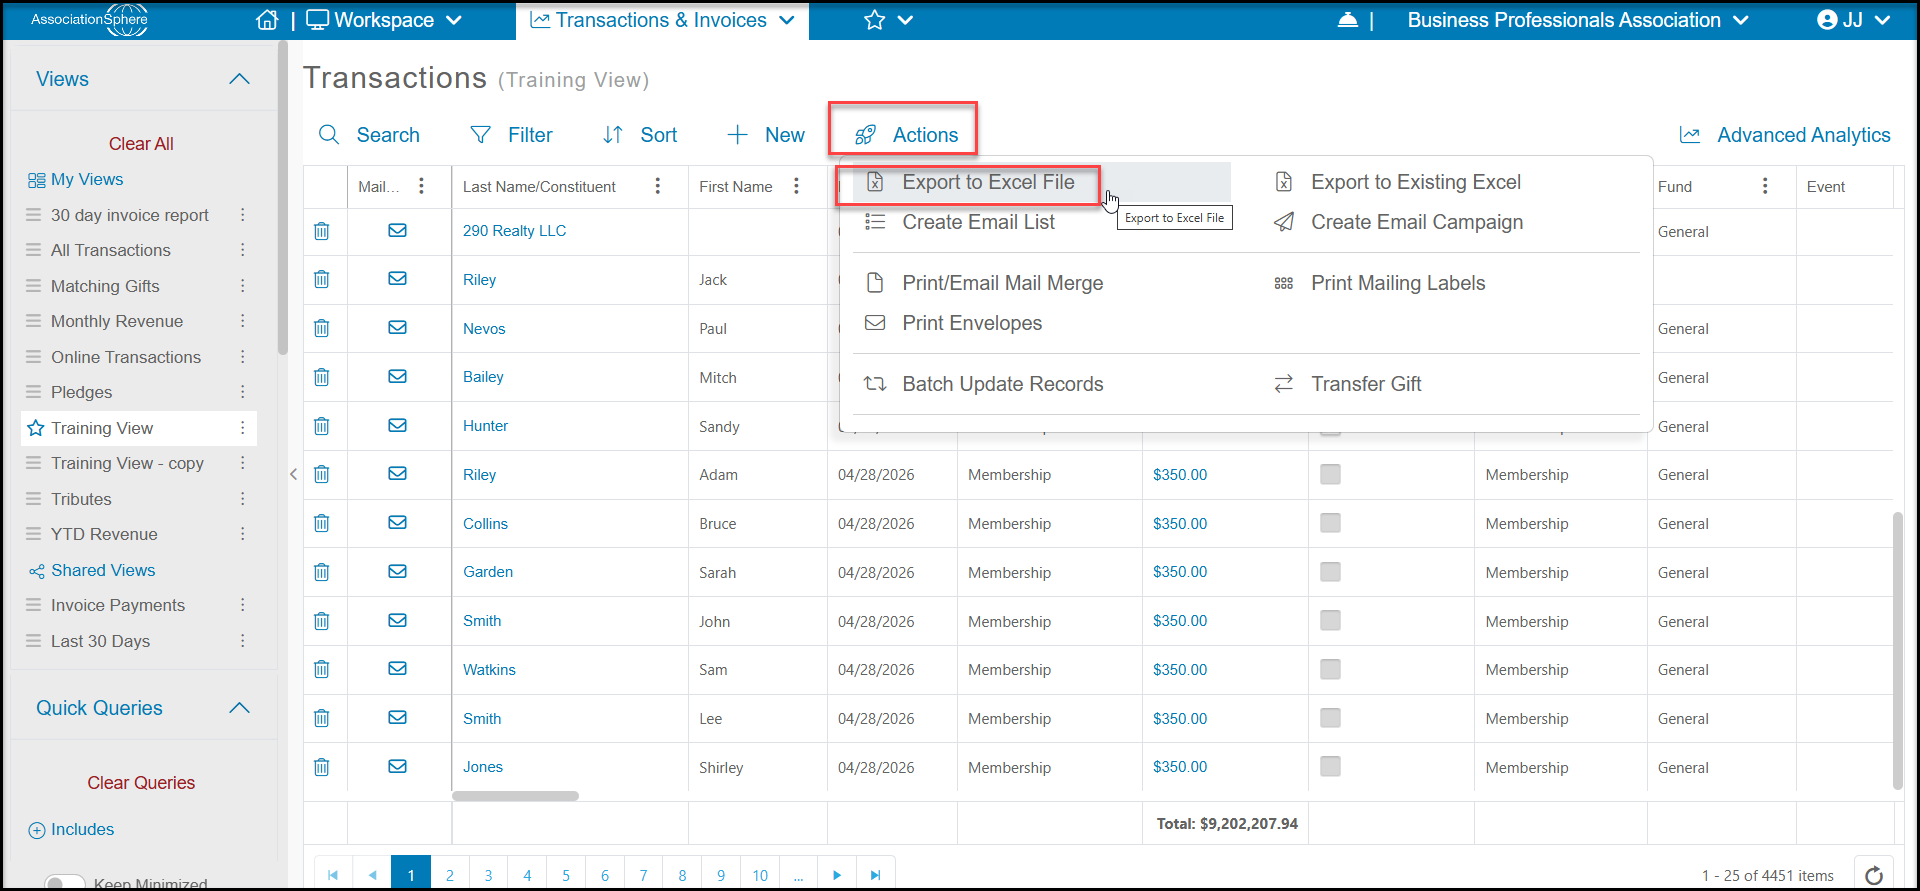Open the JJ user menu
The height and width of the screenshot is (891, 1920).
pyautogui.click(x=1853, y=20)
